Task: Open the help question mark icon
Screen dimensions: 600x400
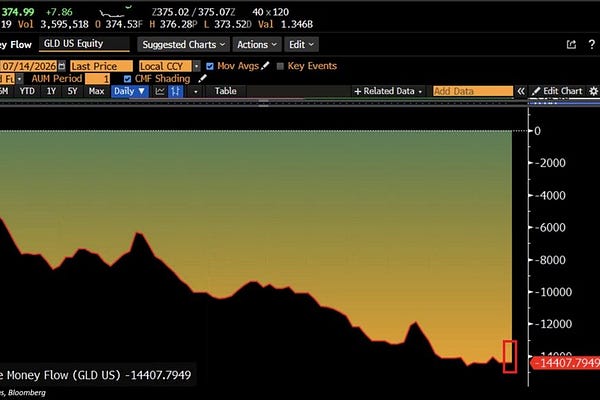Action: (591, 44)
